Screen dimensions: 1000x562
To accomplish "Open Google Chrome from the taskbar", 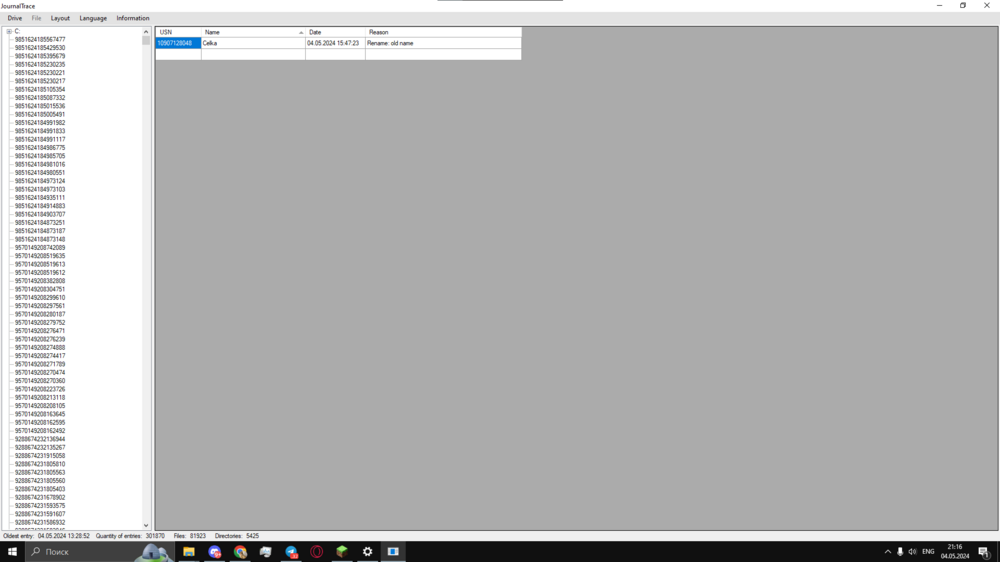I will click(240, 552).
